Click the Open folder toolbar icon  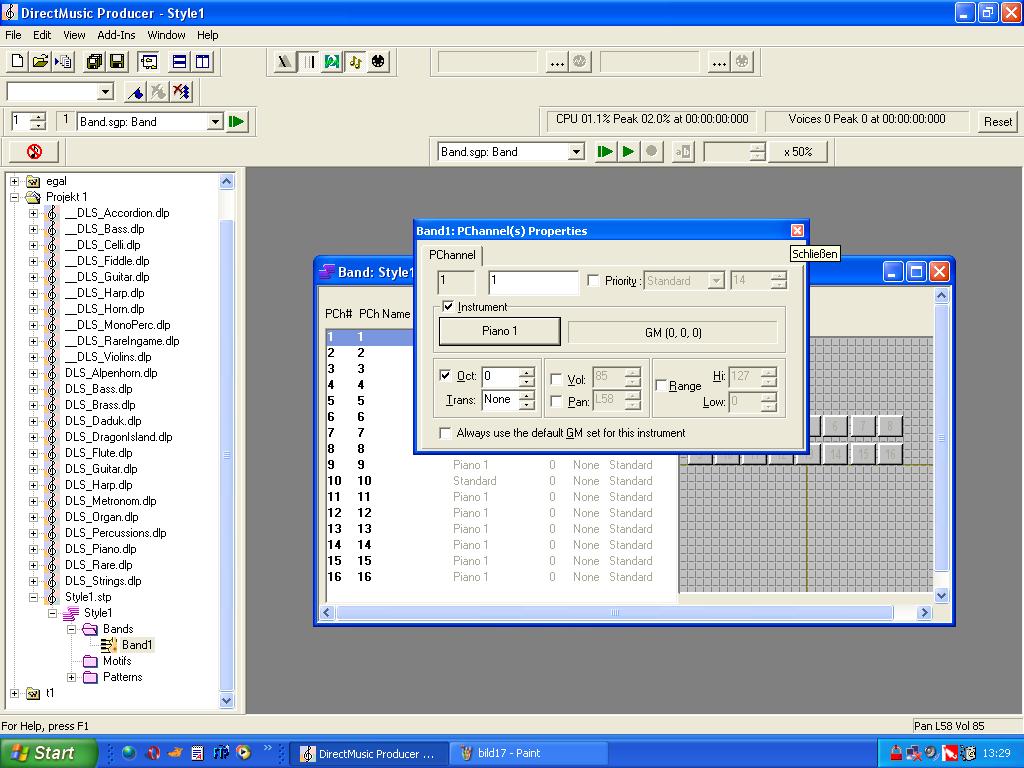(40, 62)
